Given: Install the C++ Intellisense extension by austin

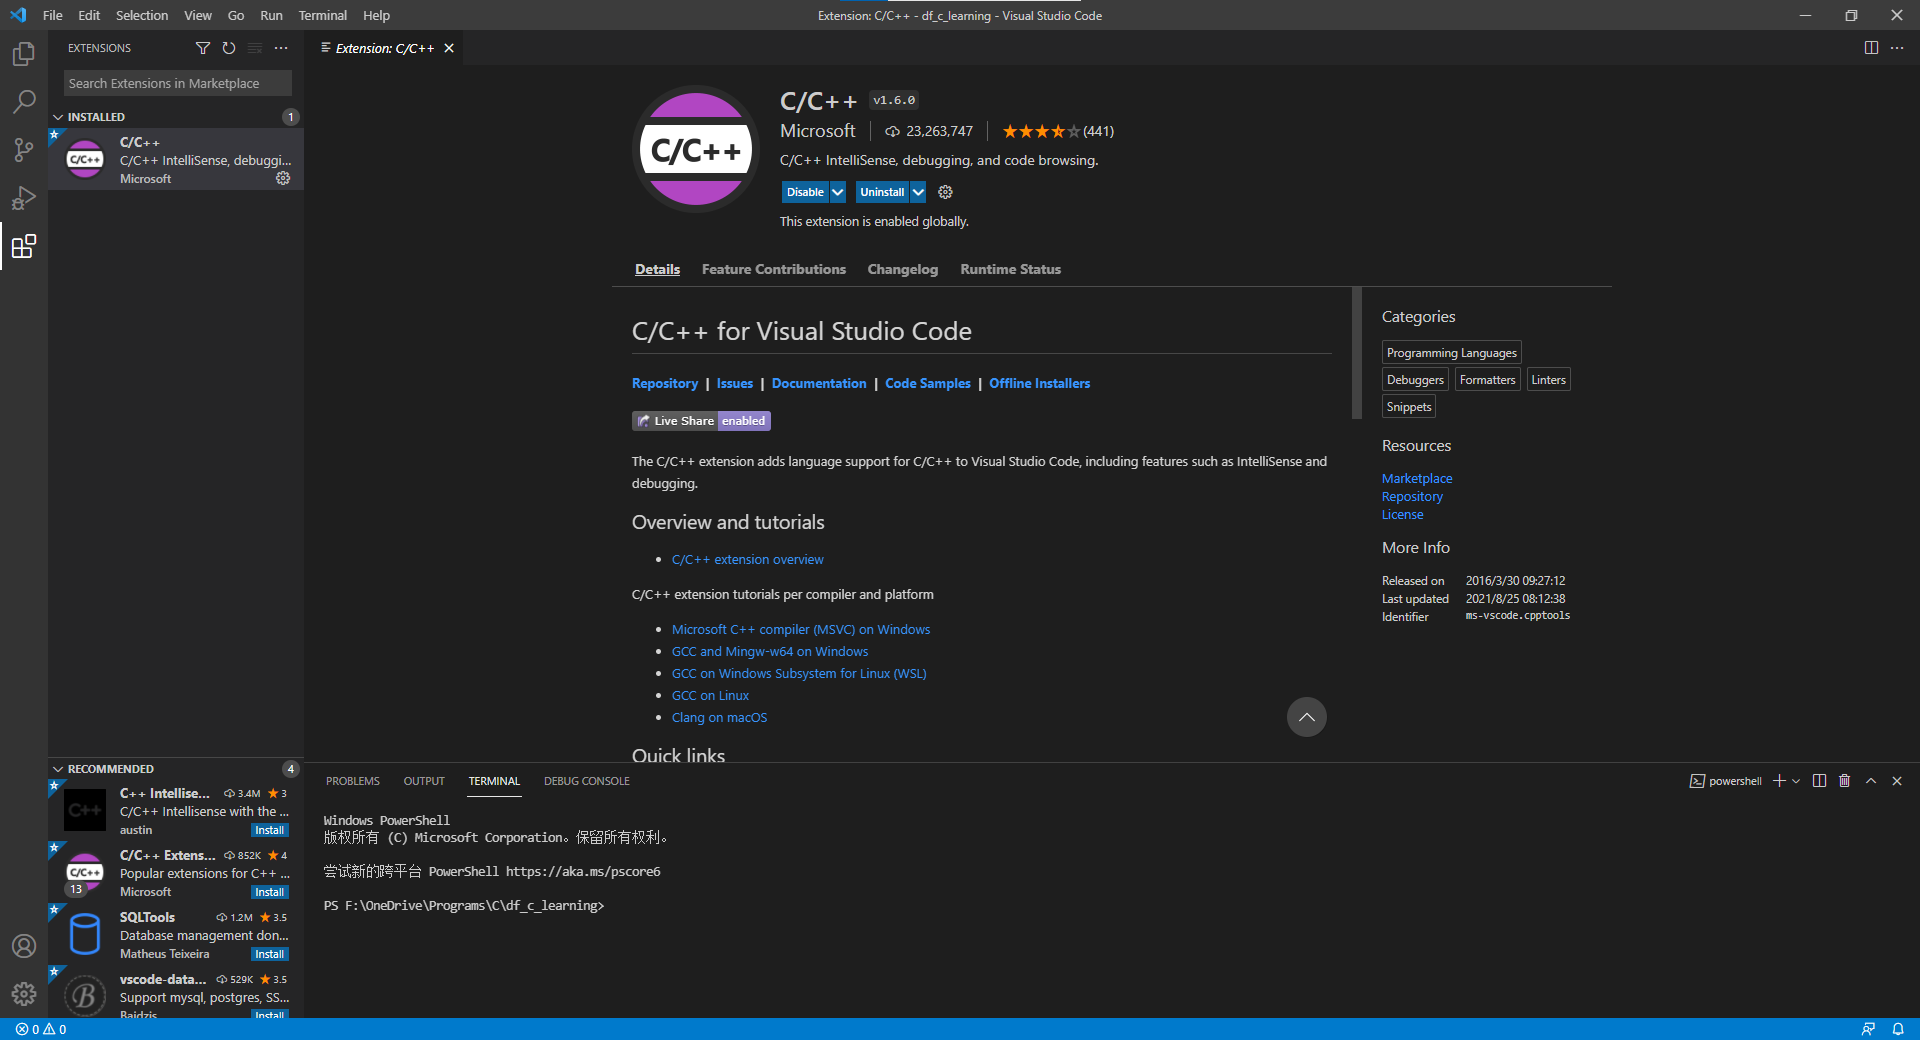Looking at the screenshot, I should 270,830.
